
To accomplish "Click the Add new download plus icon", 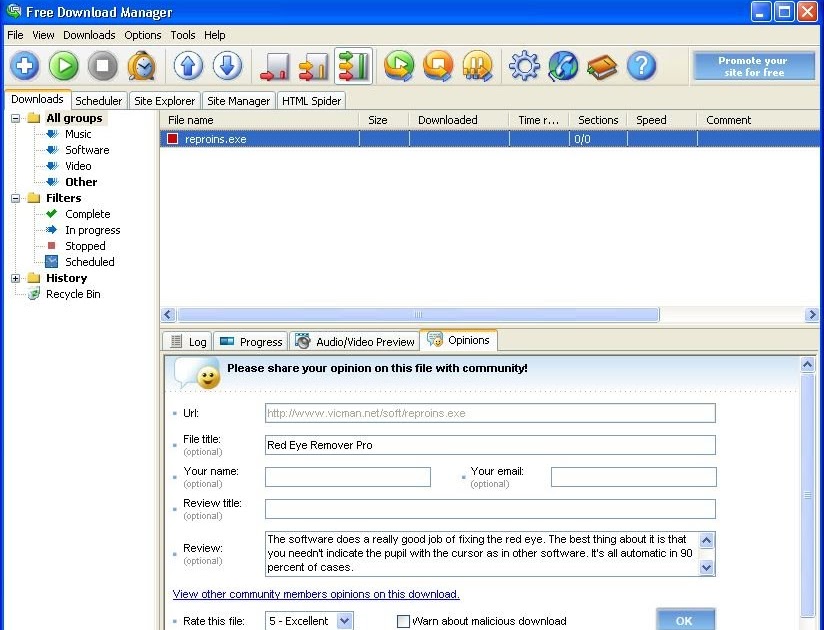I will 24,66.
